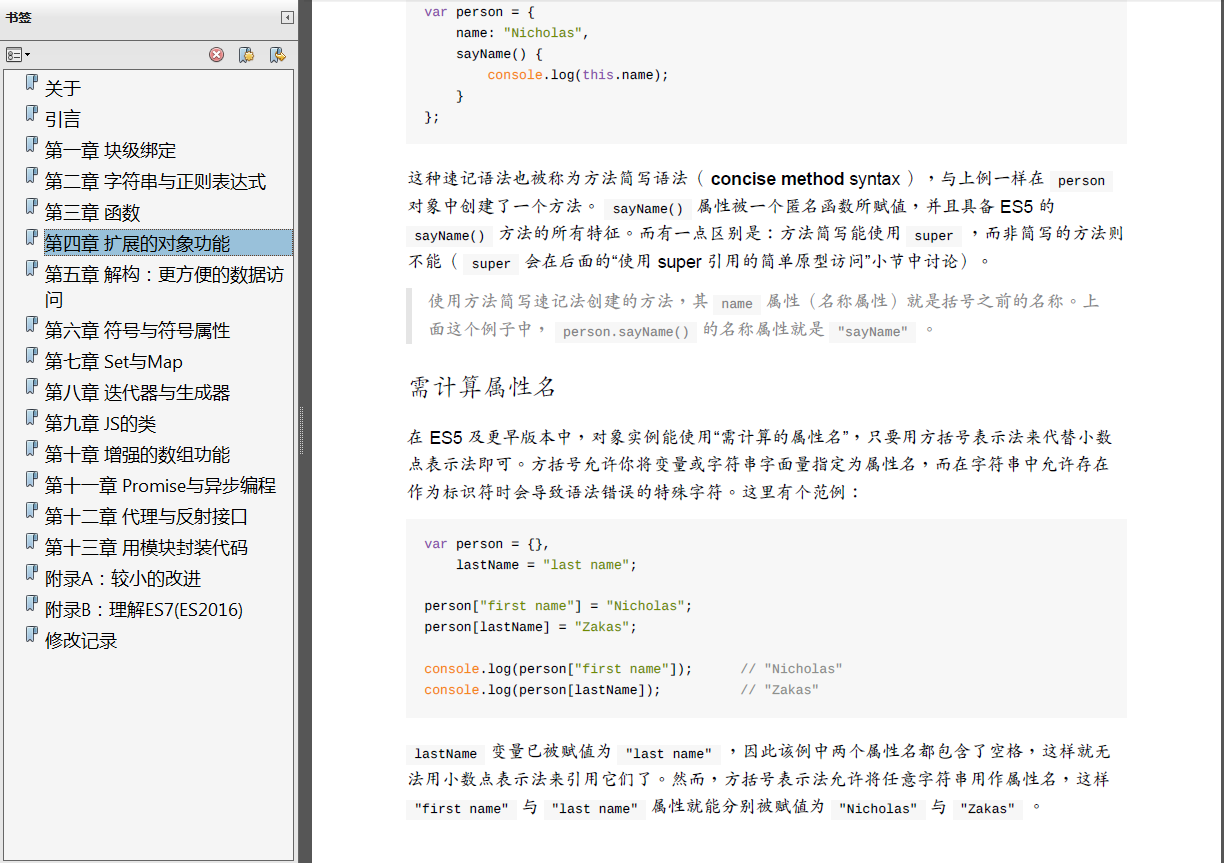Click the 'concise method syntax' English phrase
Image resolution: width=1224 pixels, height=863 pixels.
tap(805, 179)
